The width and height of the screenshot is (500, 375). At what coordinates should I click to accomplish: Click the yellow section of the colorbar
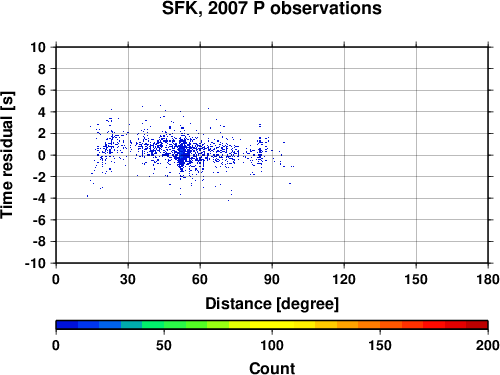point(272,325)
